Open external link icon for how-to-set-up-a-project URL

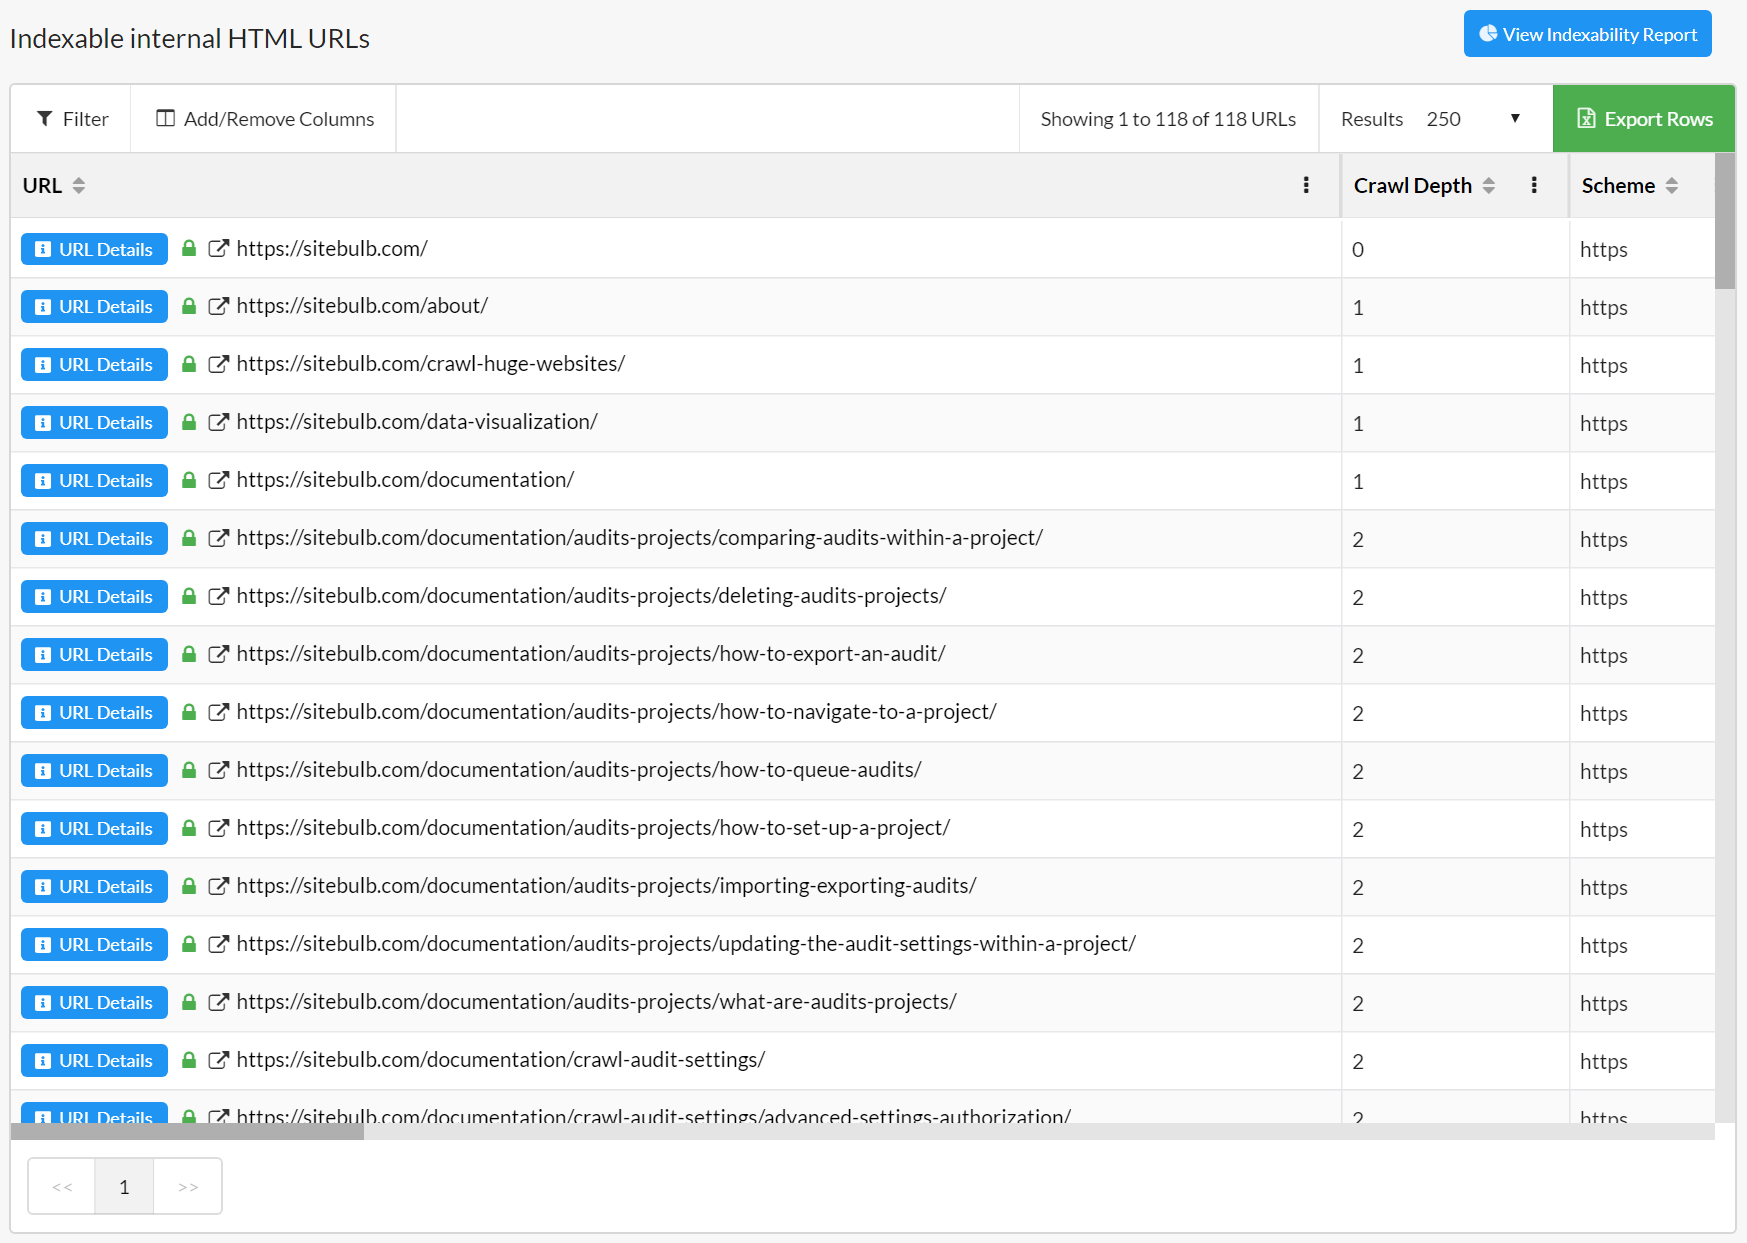[x=218, y=828]
